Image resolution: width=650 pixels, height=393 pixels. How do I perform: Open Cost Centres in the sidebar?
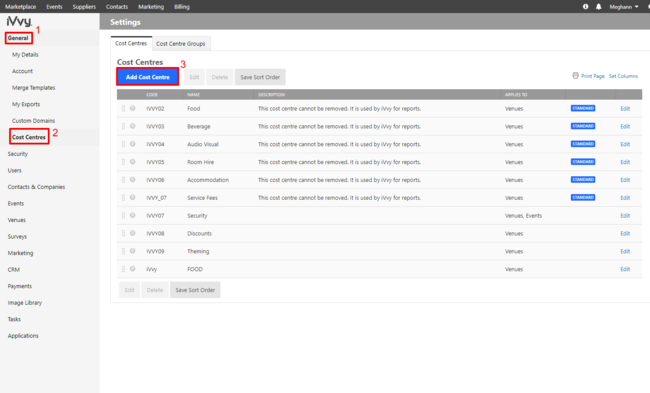click(x=29, y=137)
